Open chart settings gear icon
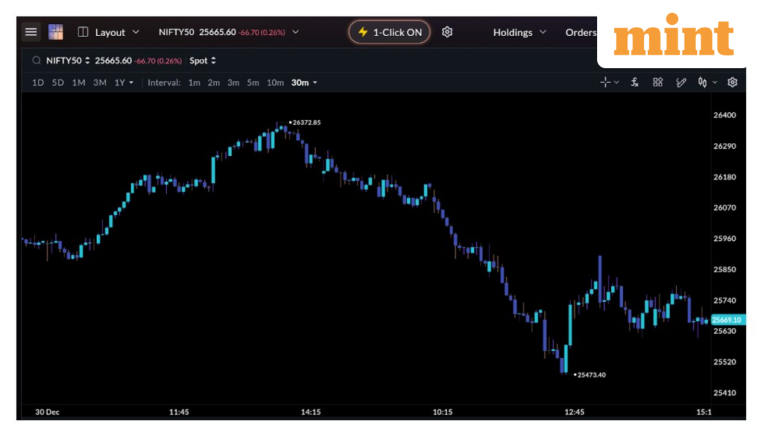Screen dimensions: 768x432 click(x=733, y=82)
